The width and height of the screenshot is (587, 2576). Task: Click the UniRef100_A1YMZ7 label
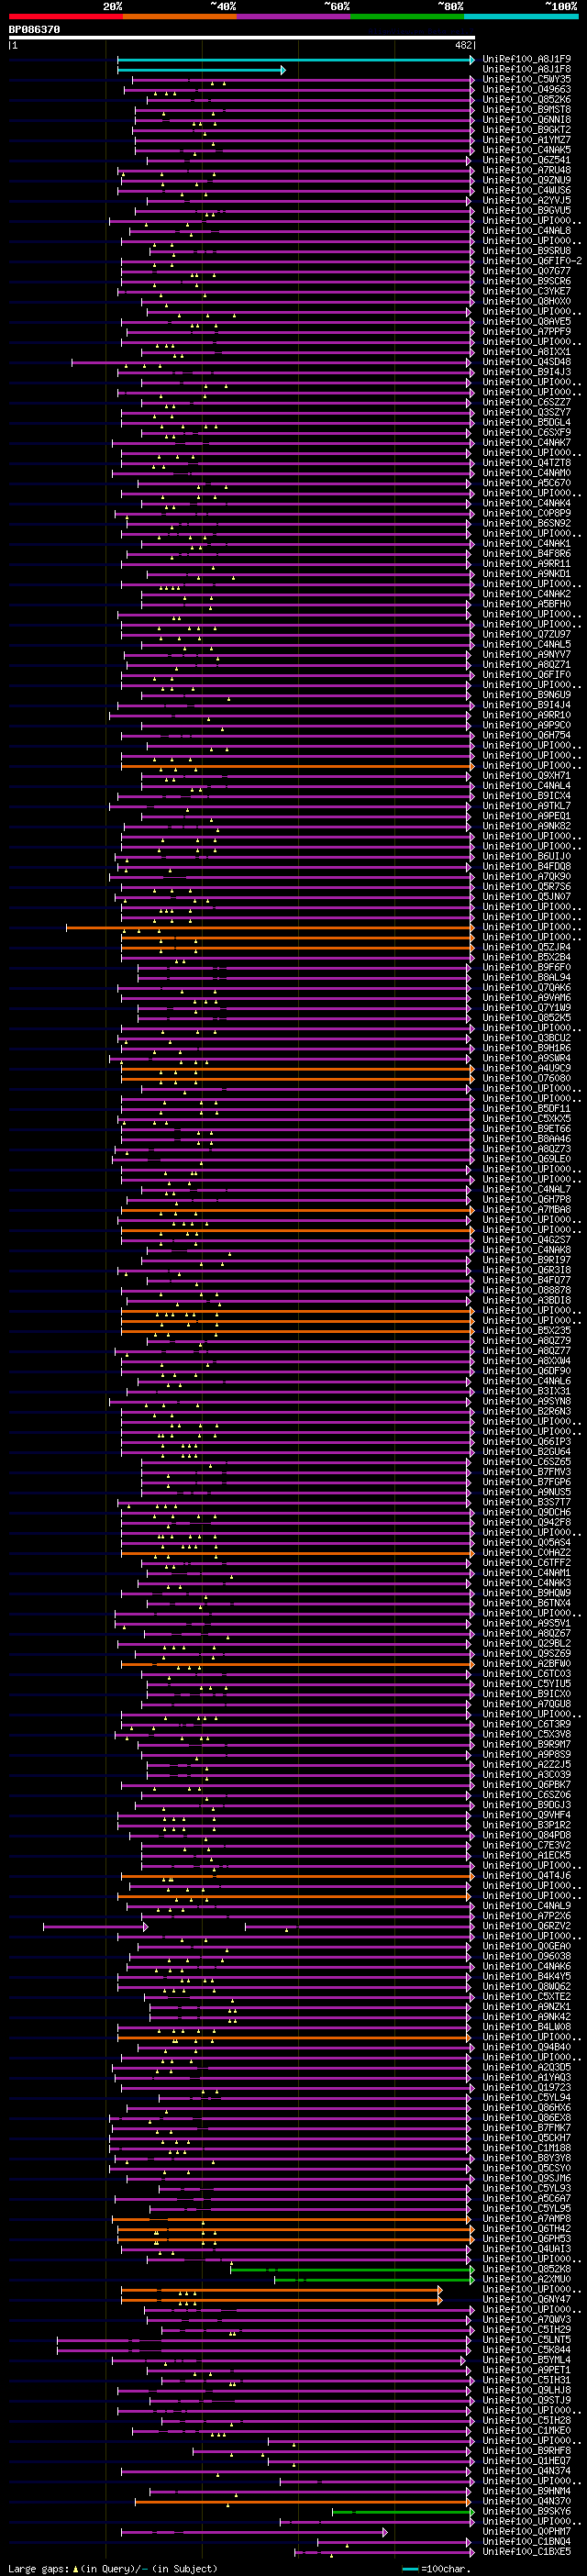(526, 139)
